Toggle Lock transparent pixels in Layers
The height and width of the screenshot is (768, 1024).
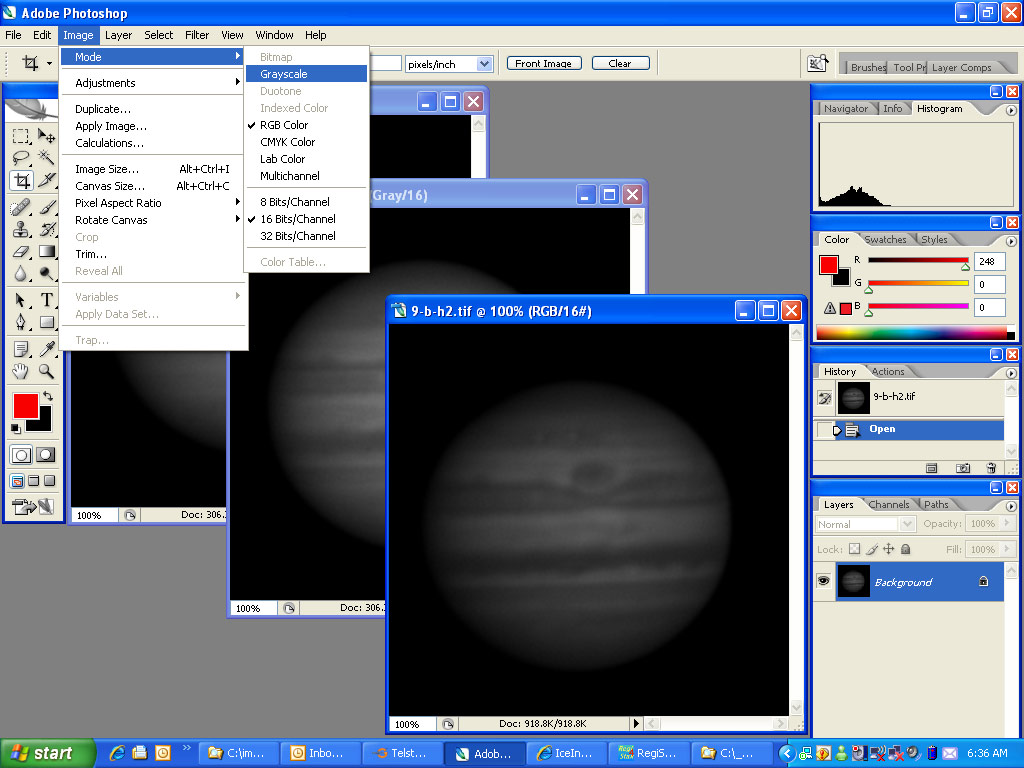click(854, 549)
